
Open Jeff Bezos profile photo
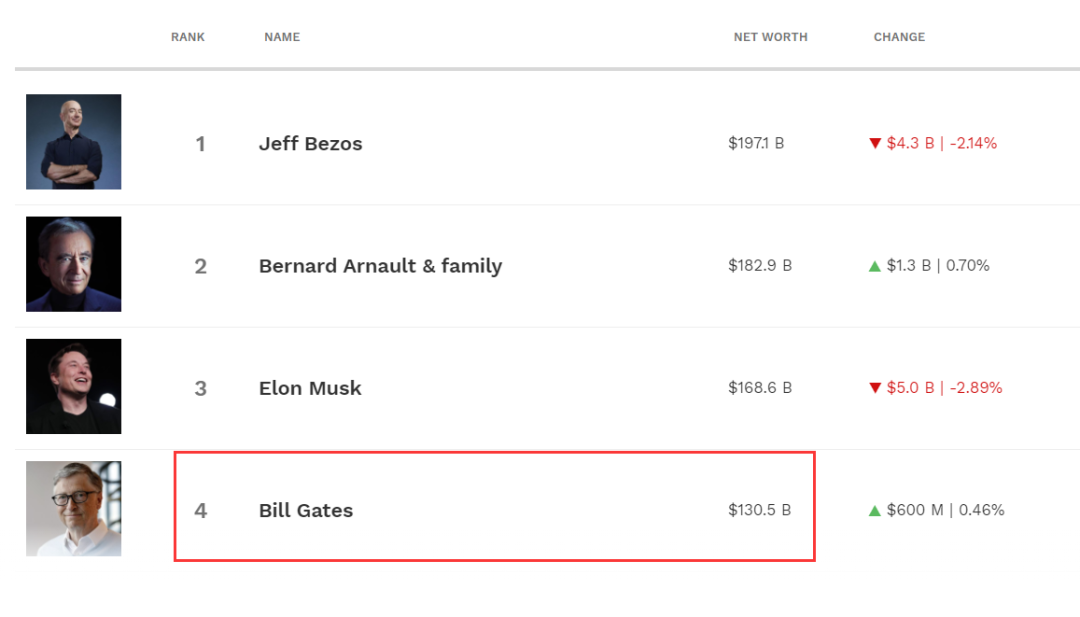[x=74, y=142]
